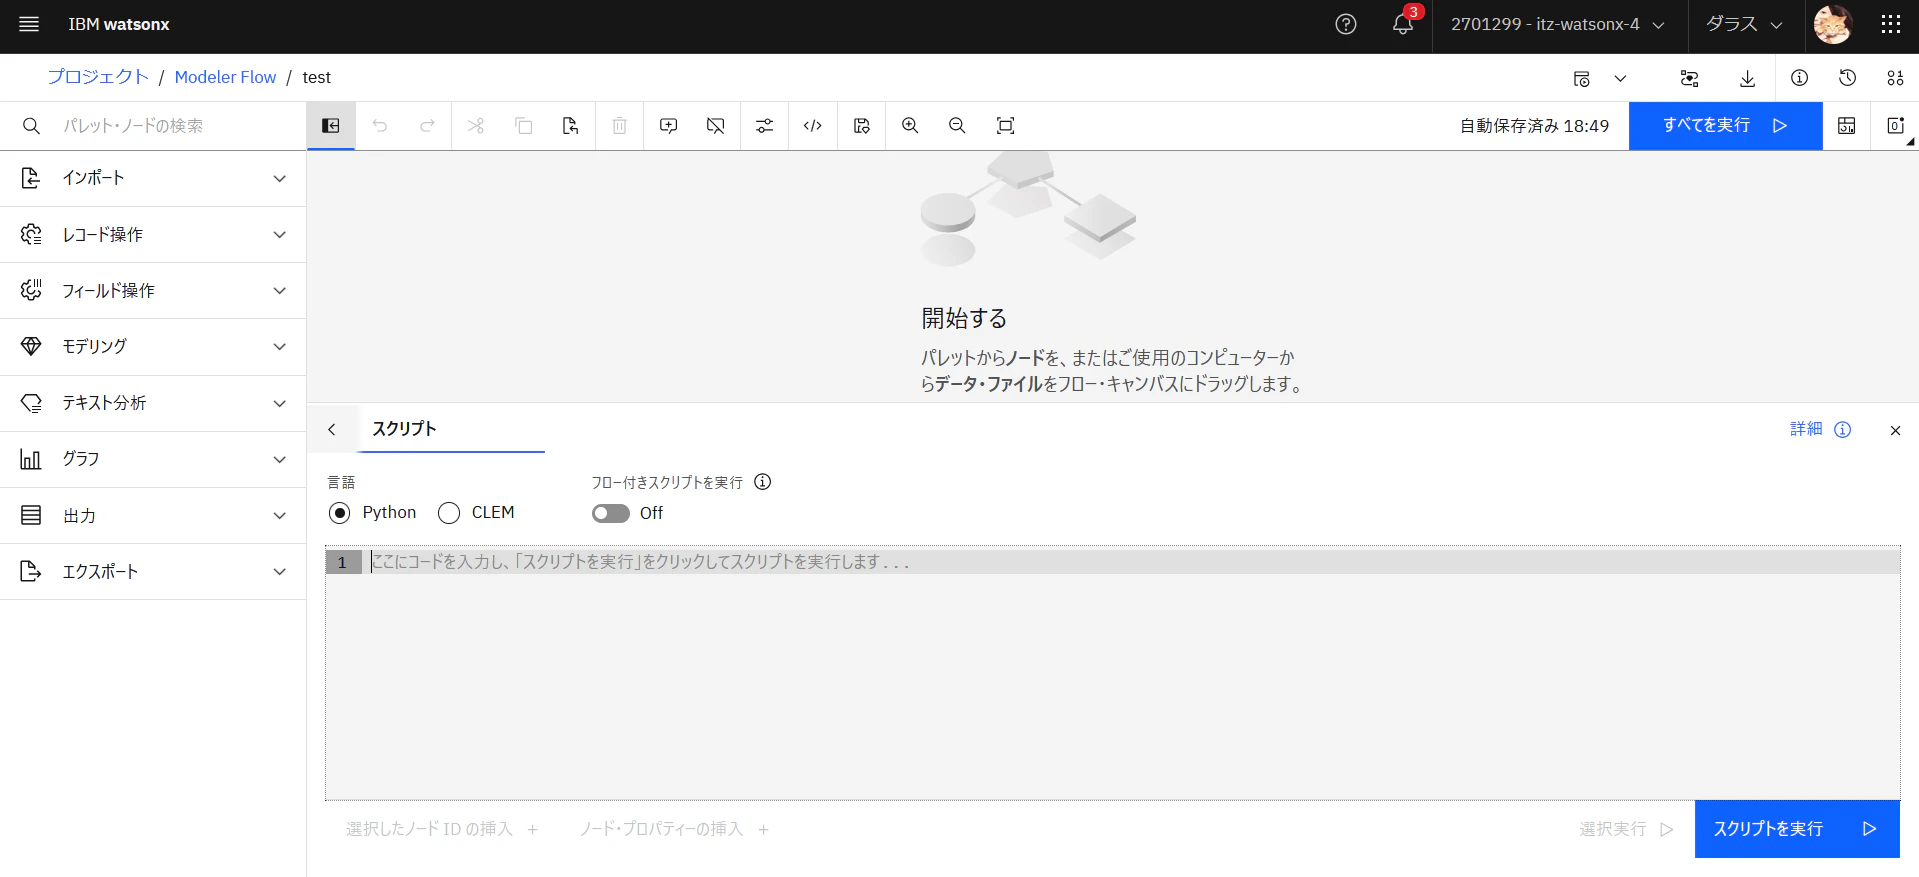The height and width of the screenshot is (877, 1919).
Task: Open the ダラス region dropdown
Action: tap(1745, 24)
